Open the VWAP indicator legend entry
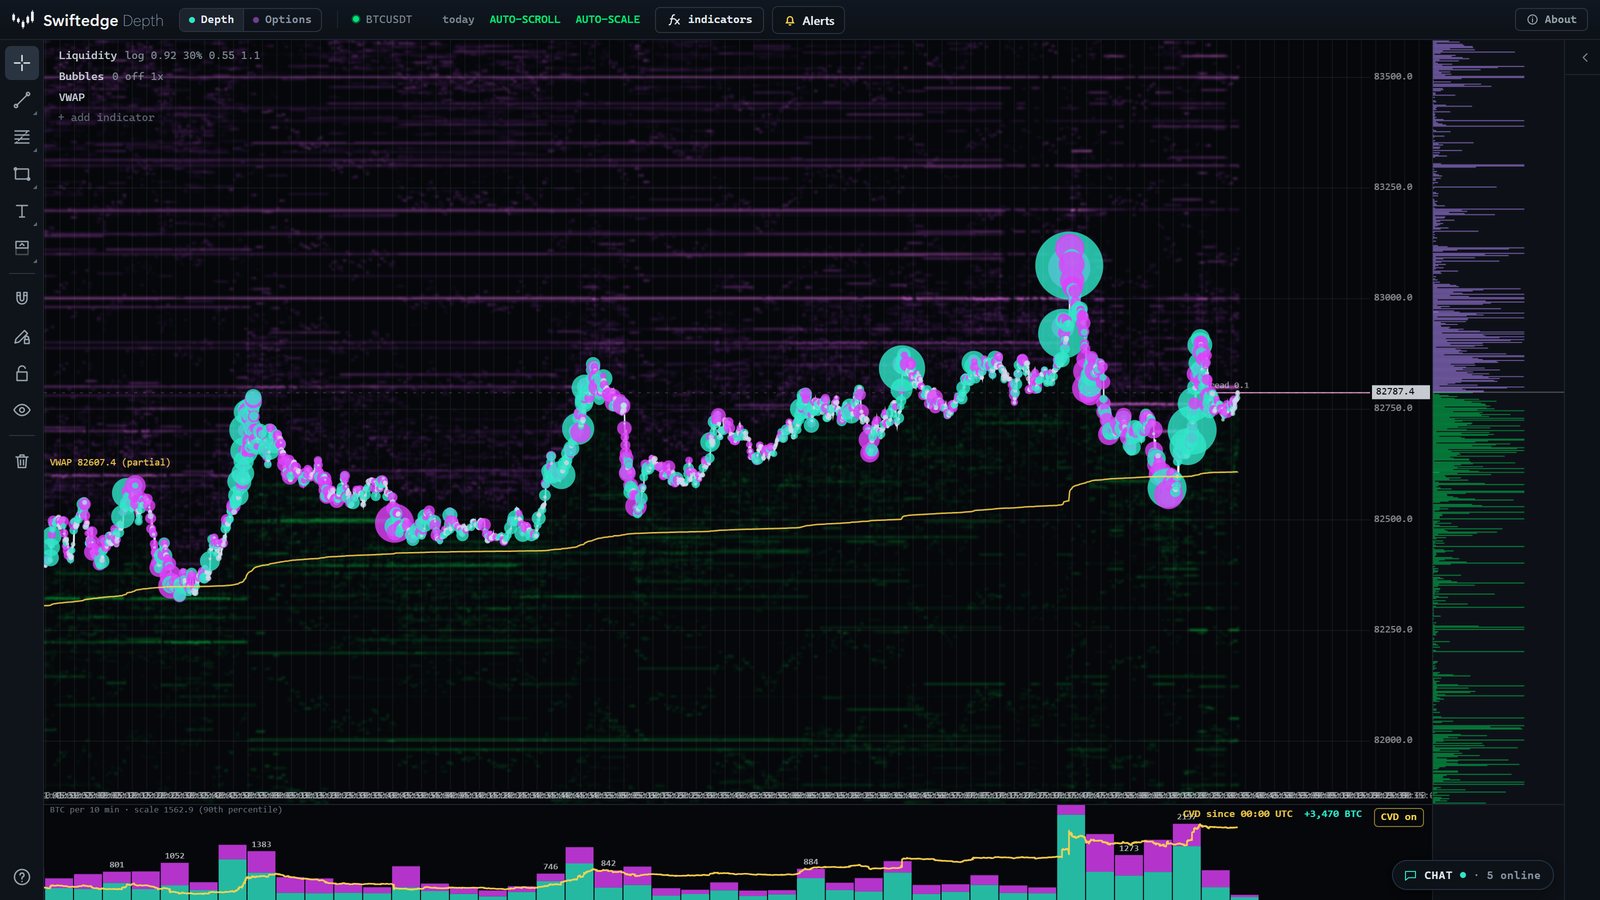This screenshot has height=900, width=1600. point(71,98)
